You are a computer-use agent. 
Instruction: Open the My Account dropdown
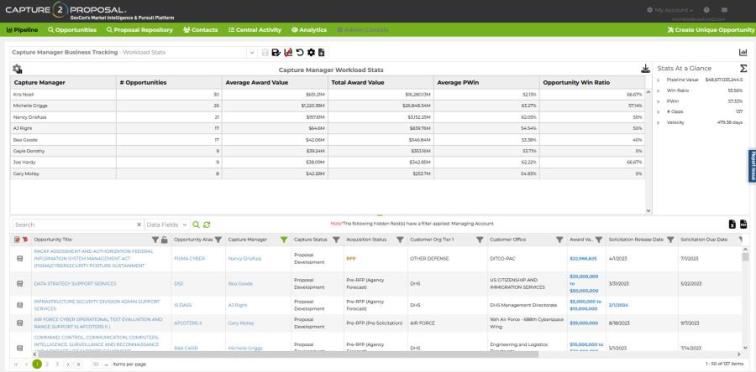coord(669,10)
